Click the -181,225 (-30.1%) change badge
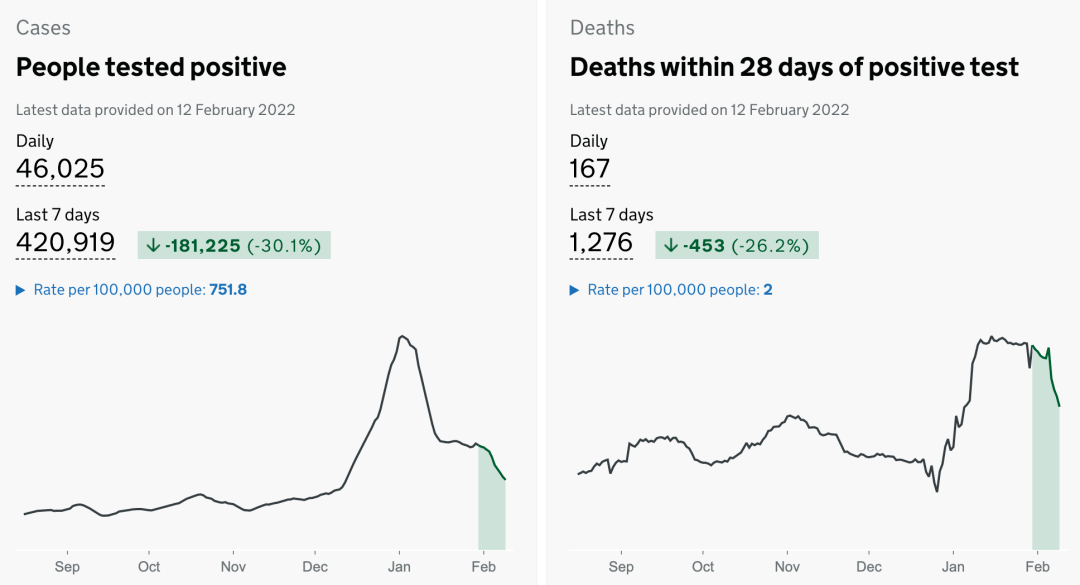 [234, 245]
